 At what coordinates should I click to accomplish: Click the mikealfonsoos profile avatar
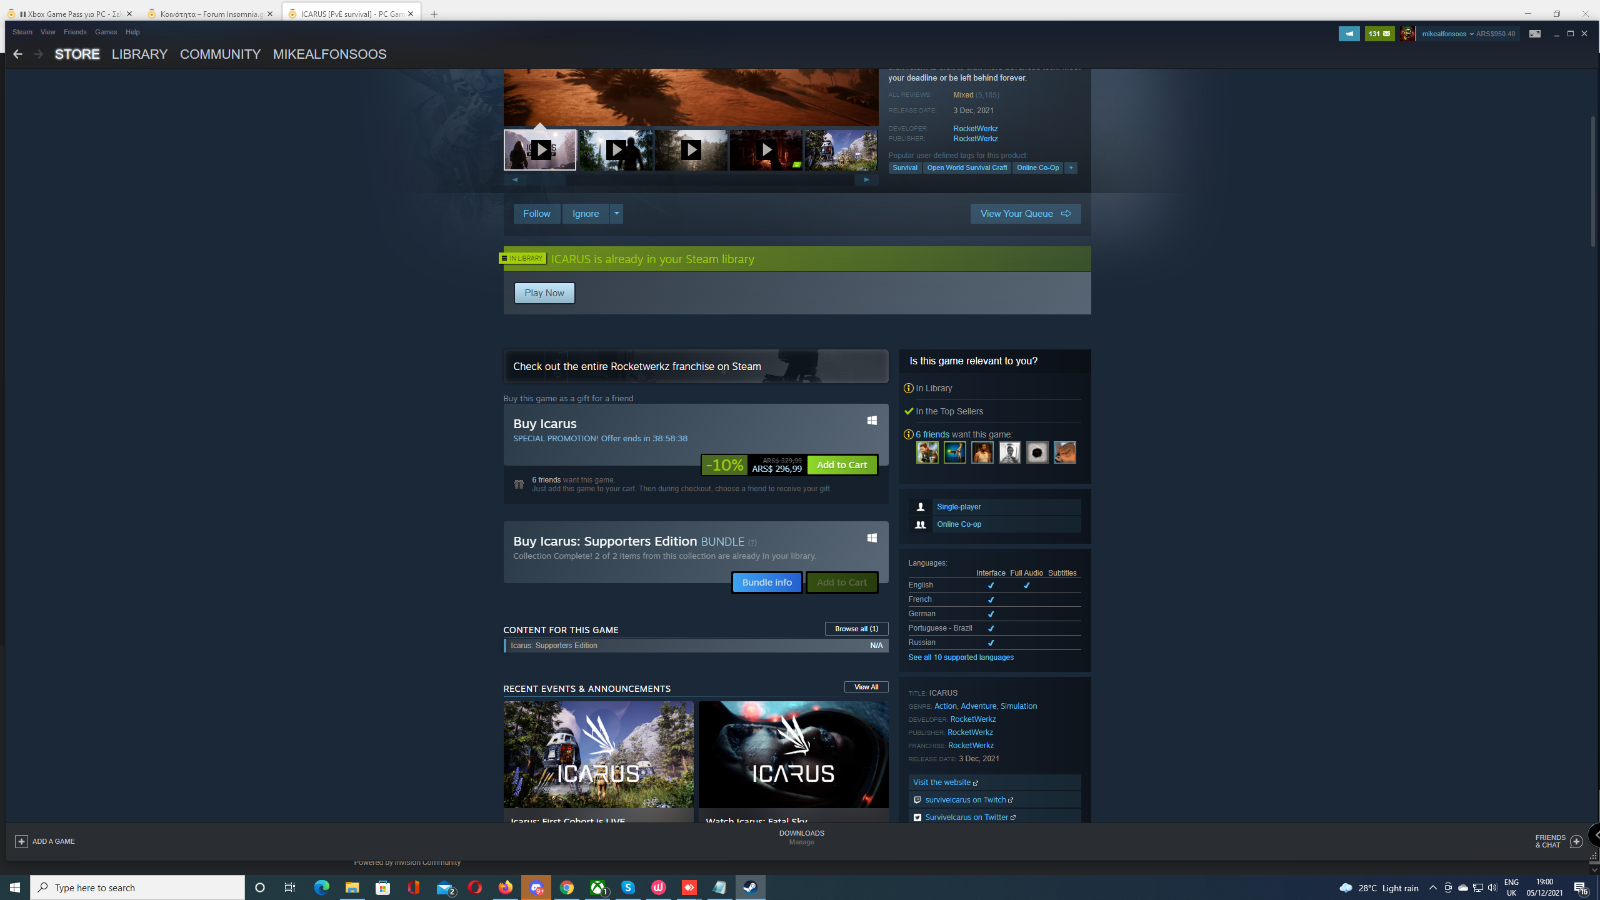1408,33
